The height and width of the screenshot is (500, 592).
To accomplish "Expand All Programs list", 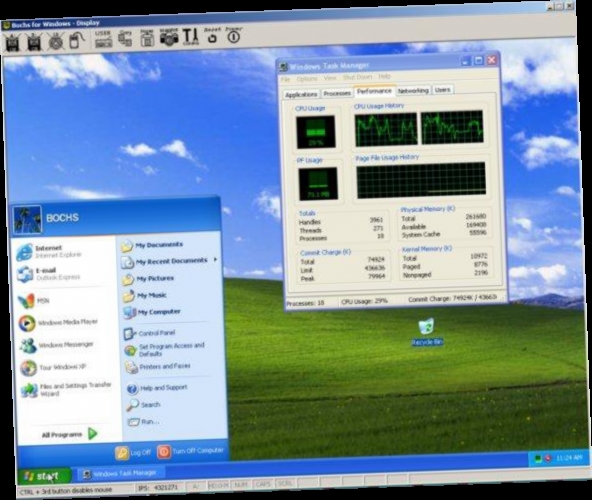I will click(x=69, y=434).
